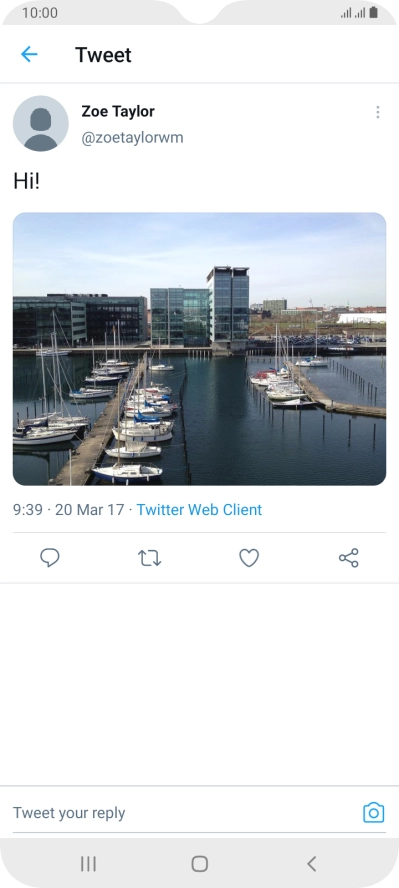Tap the camera icon in reply bar

[374, 813]
